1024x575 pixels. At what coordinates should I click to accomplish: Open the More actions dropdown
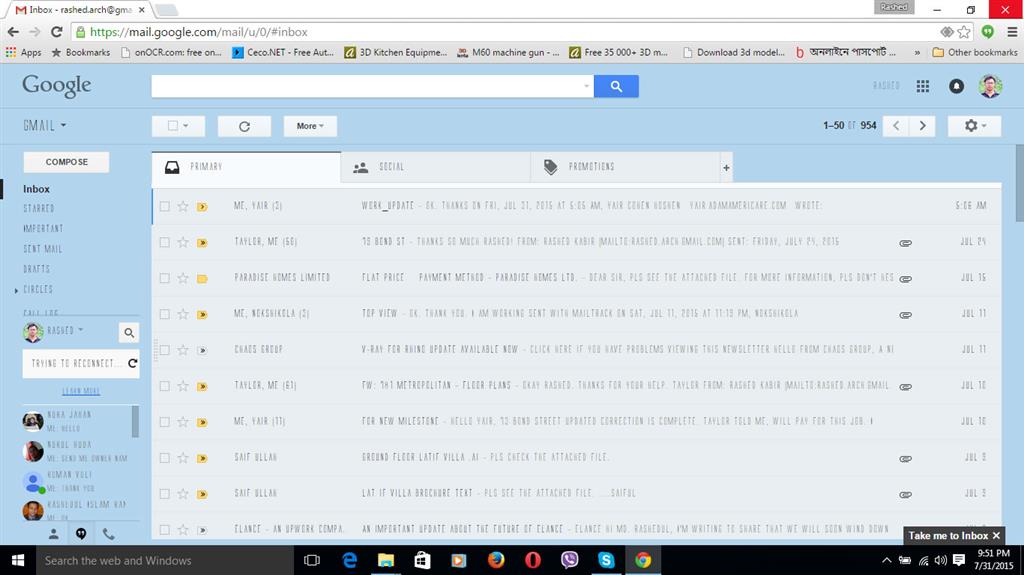310,126
